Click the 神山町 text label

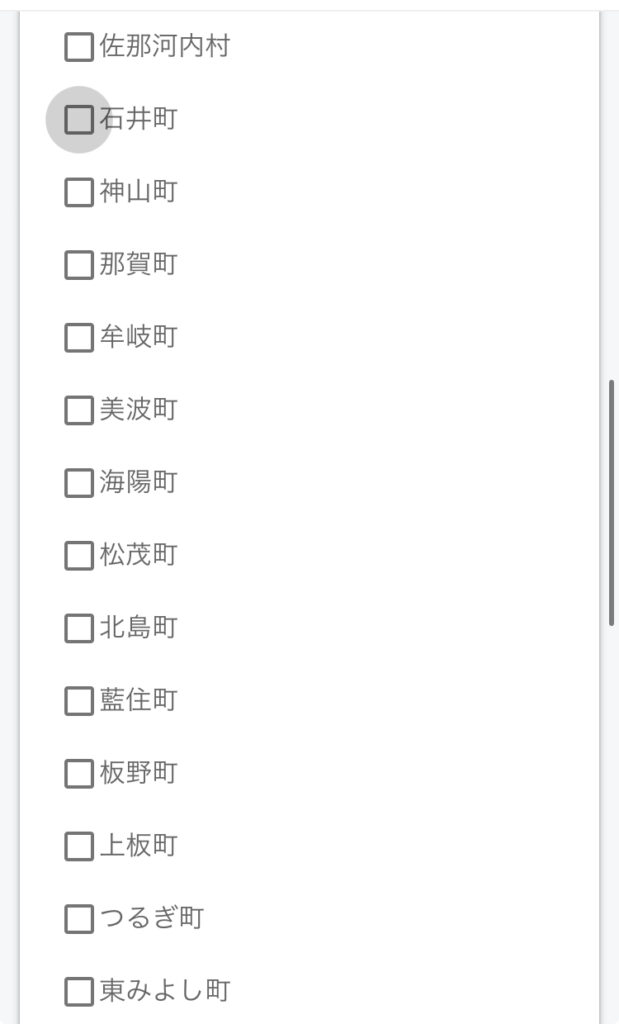[138, 192]
